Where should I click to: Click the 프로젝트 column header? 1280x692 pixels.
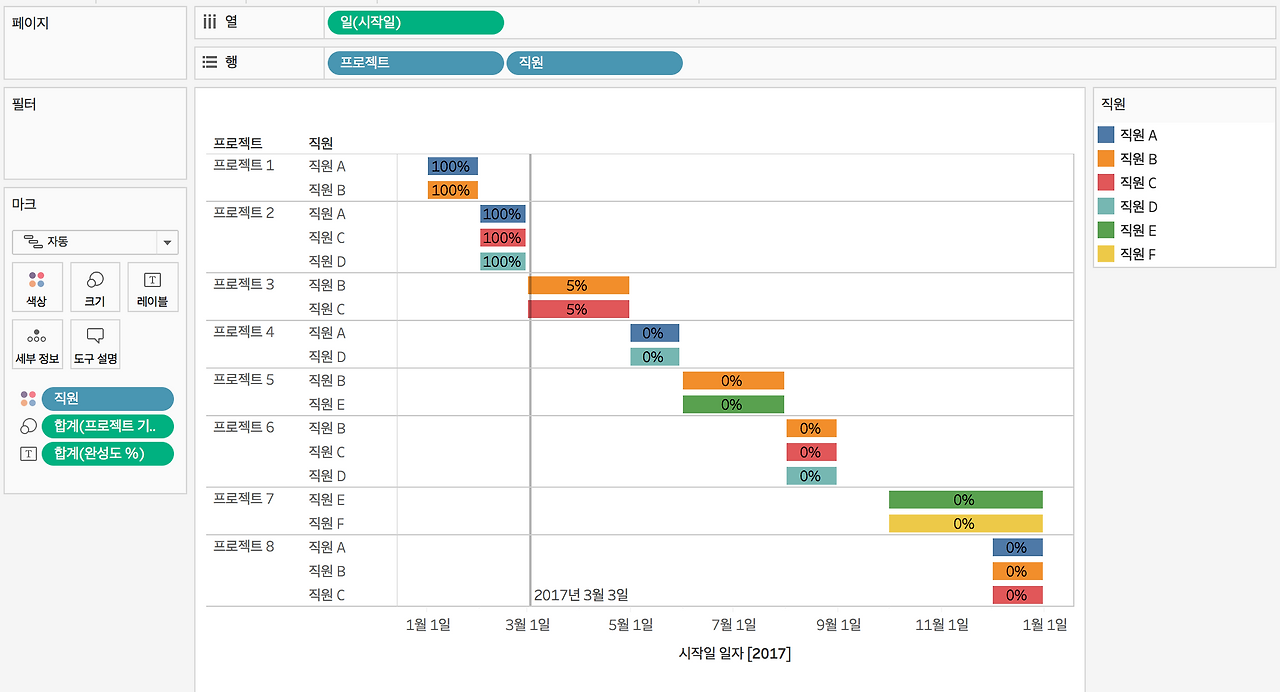pos(238,143)
